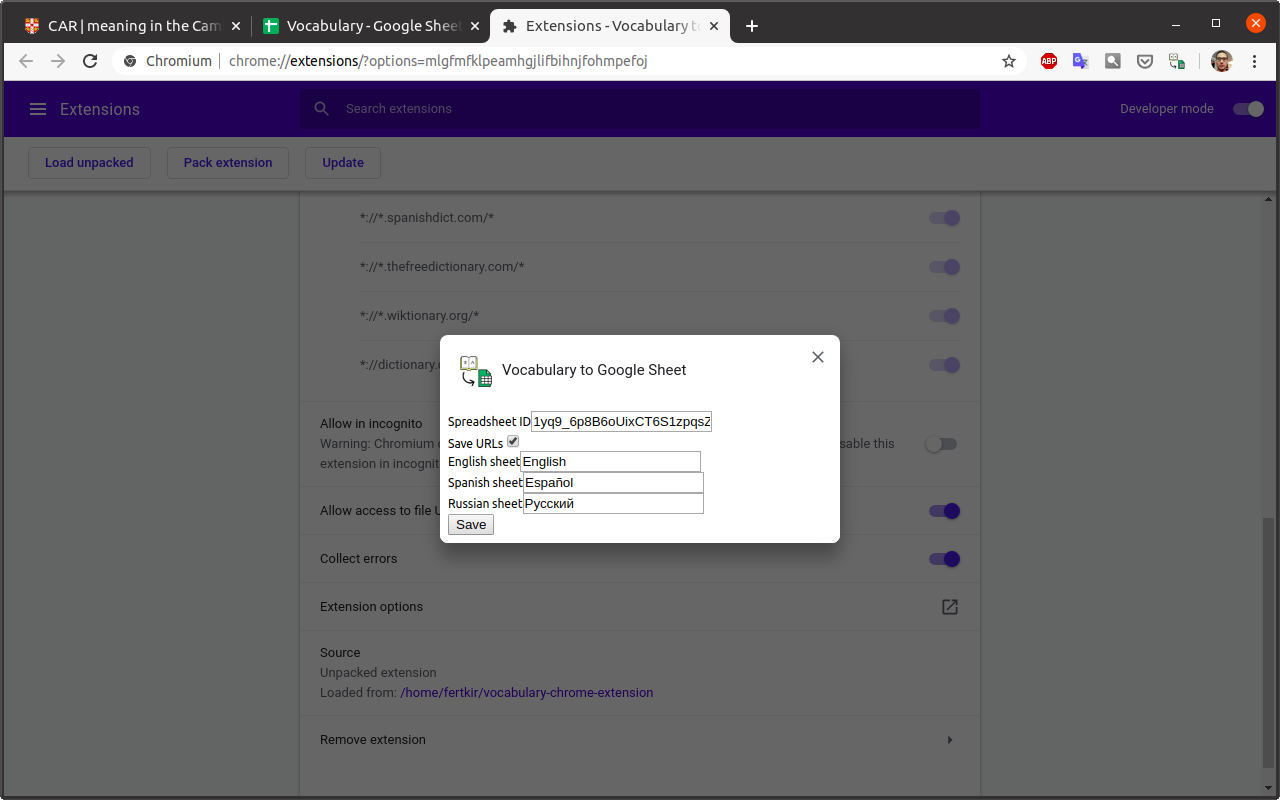The height and width of the screenshot is (800, 1280).
Task: Close the Vocabulary to Google Sheet dialog
Action: (818, 357)
